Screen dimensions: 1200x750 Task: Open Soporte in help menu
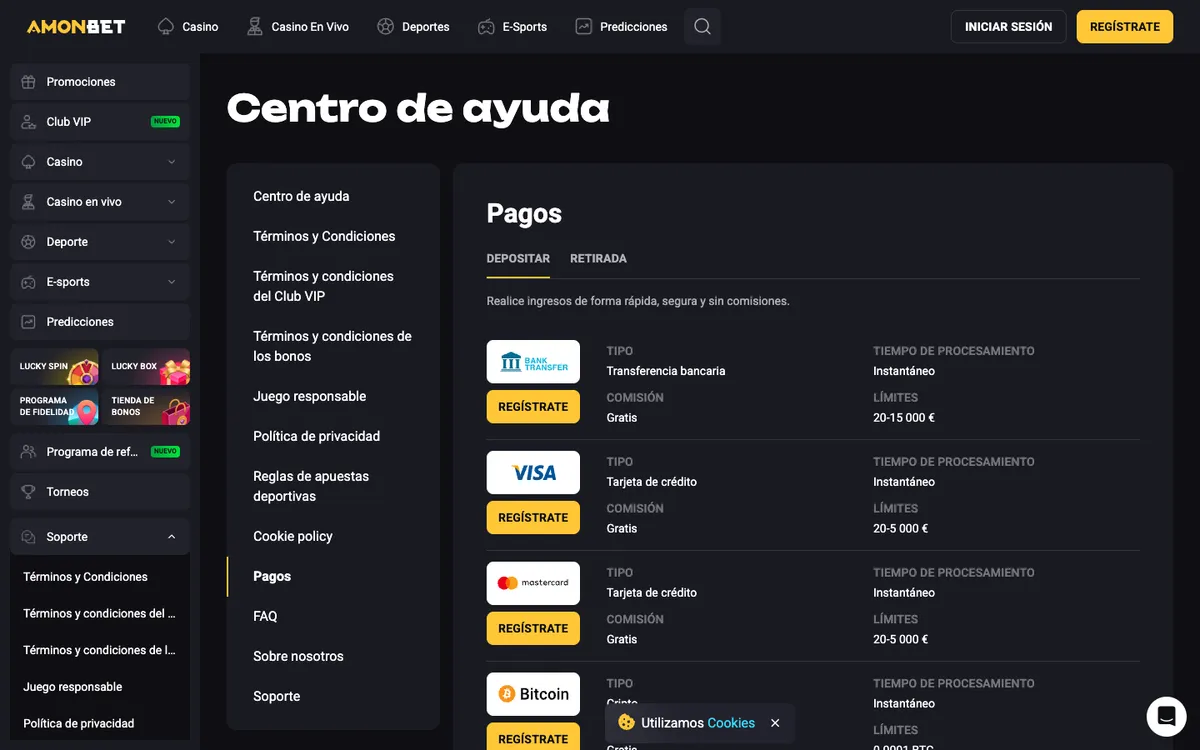(277, 697)
